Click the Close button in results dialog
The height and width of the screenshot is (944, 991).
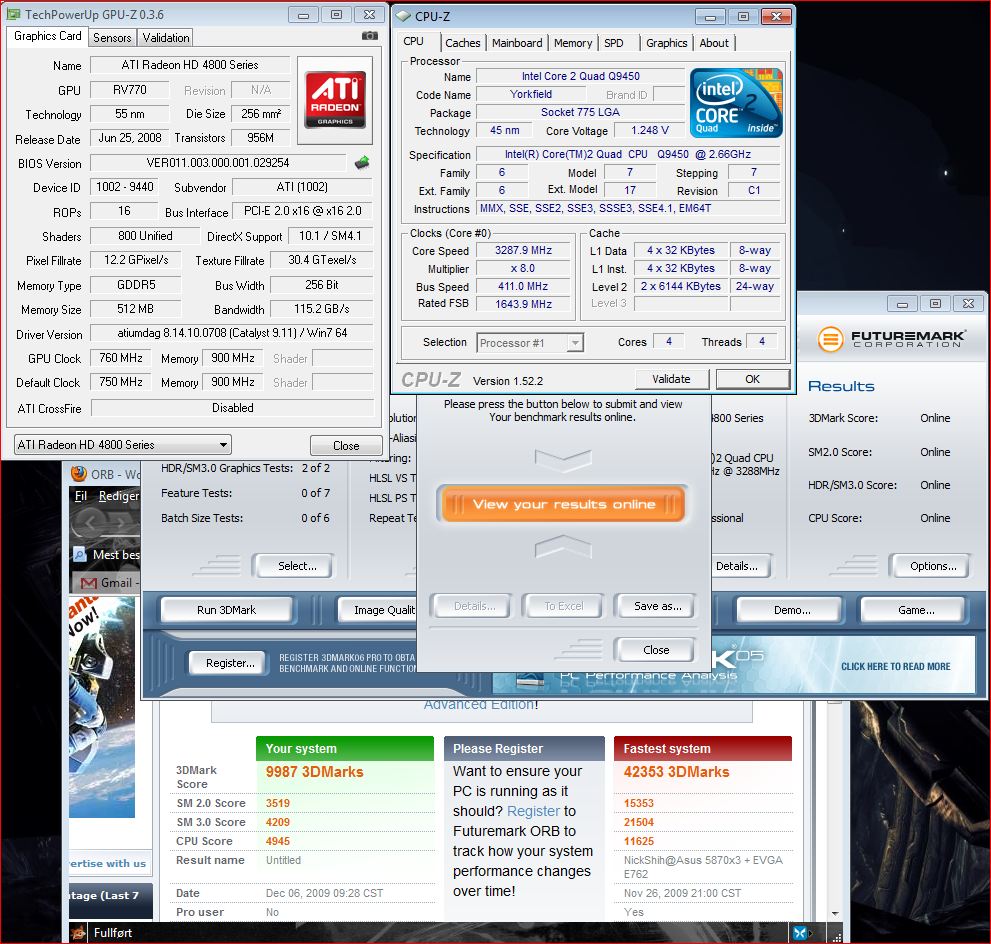(655, 650)
